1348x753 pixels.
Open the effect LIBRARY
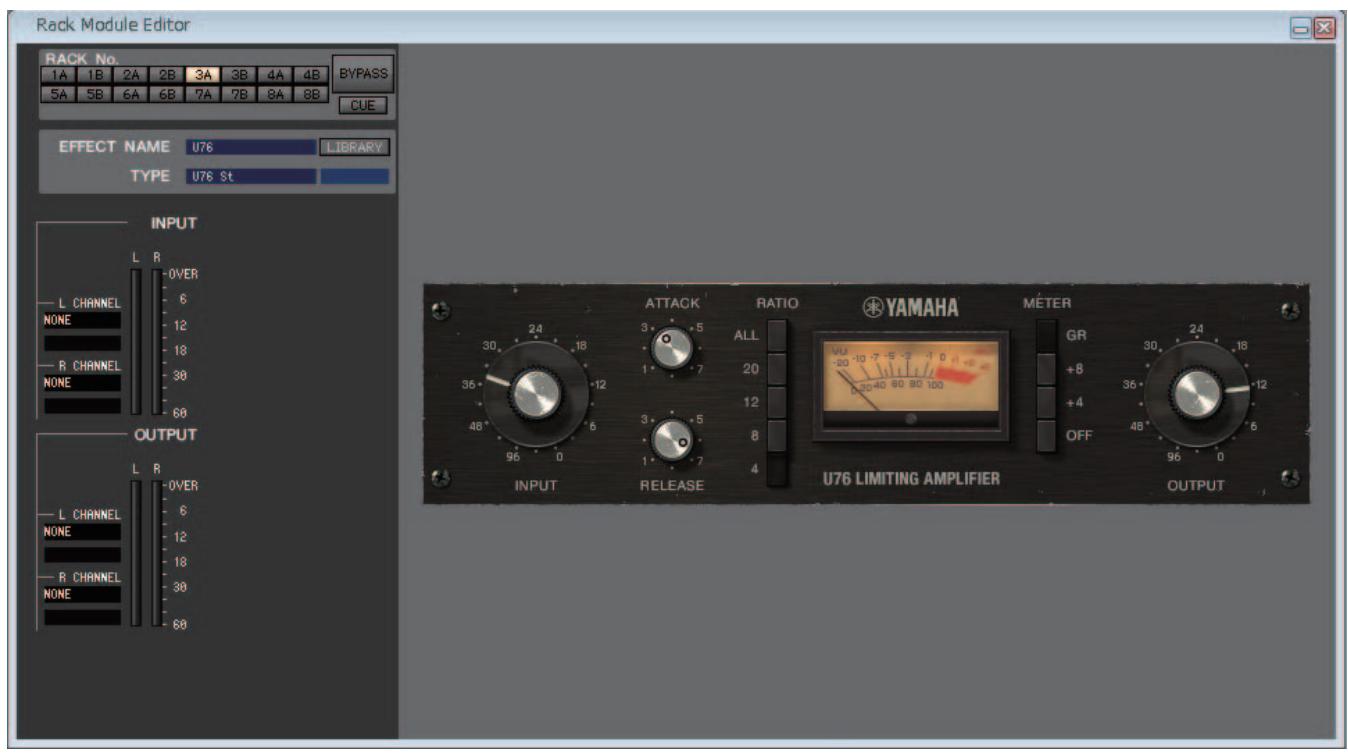point(354,147)
